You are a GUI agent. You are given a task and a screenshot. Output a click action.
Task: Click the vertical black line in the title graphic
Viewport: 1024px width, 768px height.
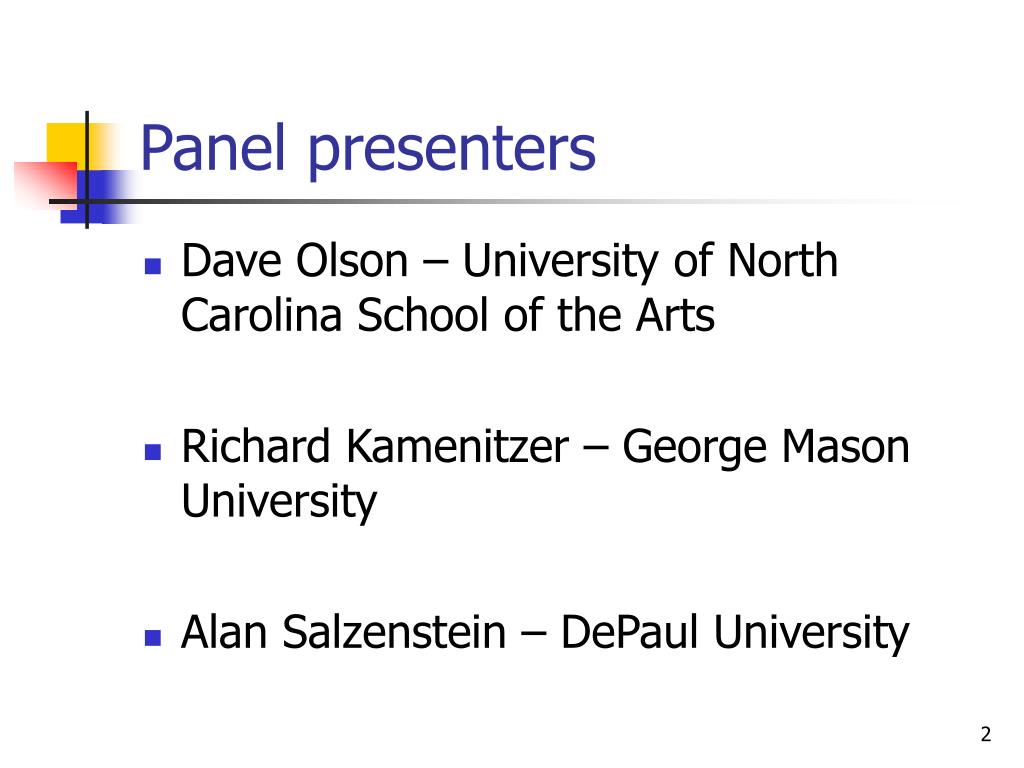pos(87,170)
